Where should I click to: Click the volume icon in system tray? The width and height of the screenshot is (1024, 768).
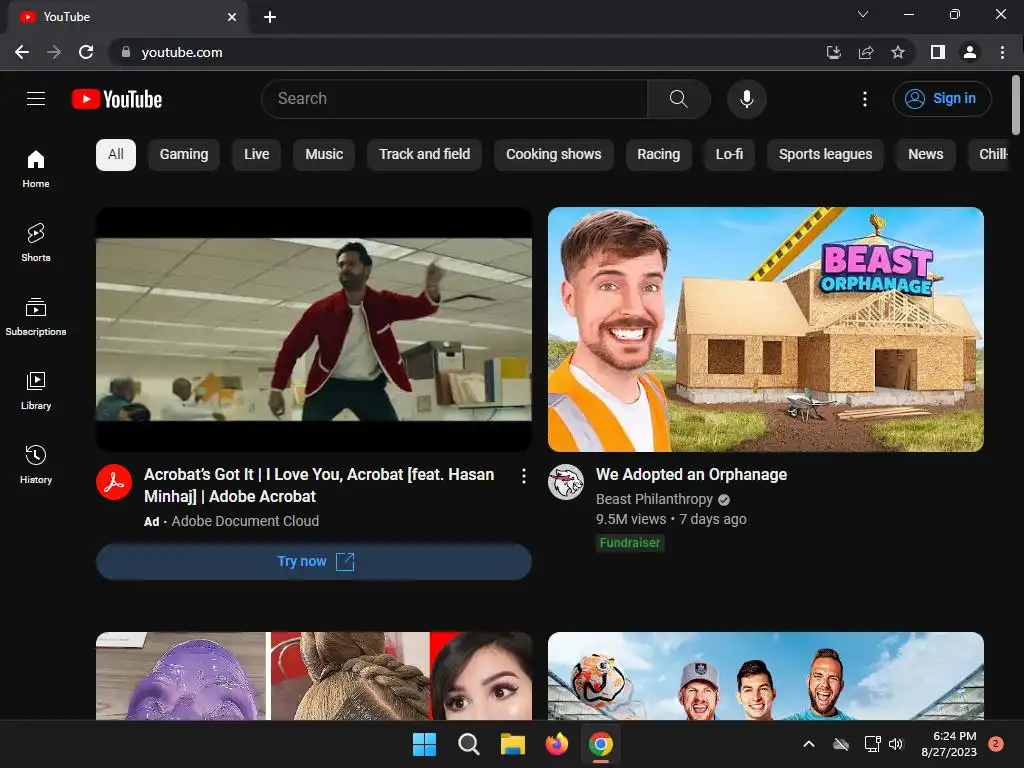tap(896, 744)
